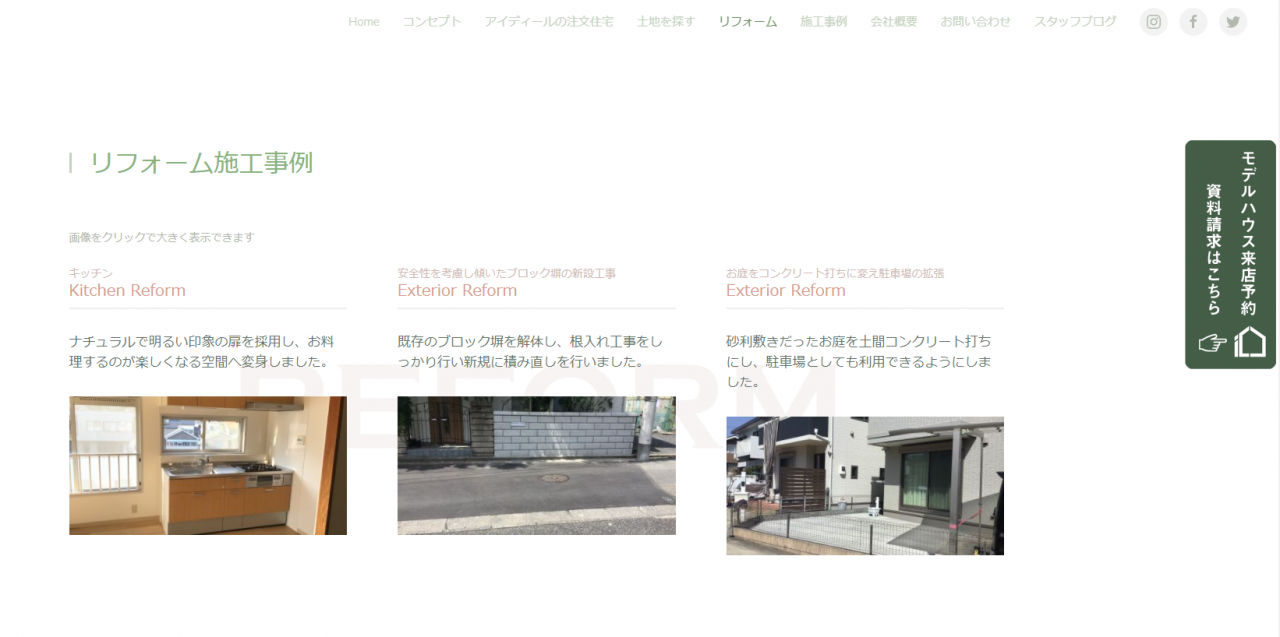Go to 施工事例 in the navbar

(x=823, y=22)
